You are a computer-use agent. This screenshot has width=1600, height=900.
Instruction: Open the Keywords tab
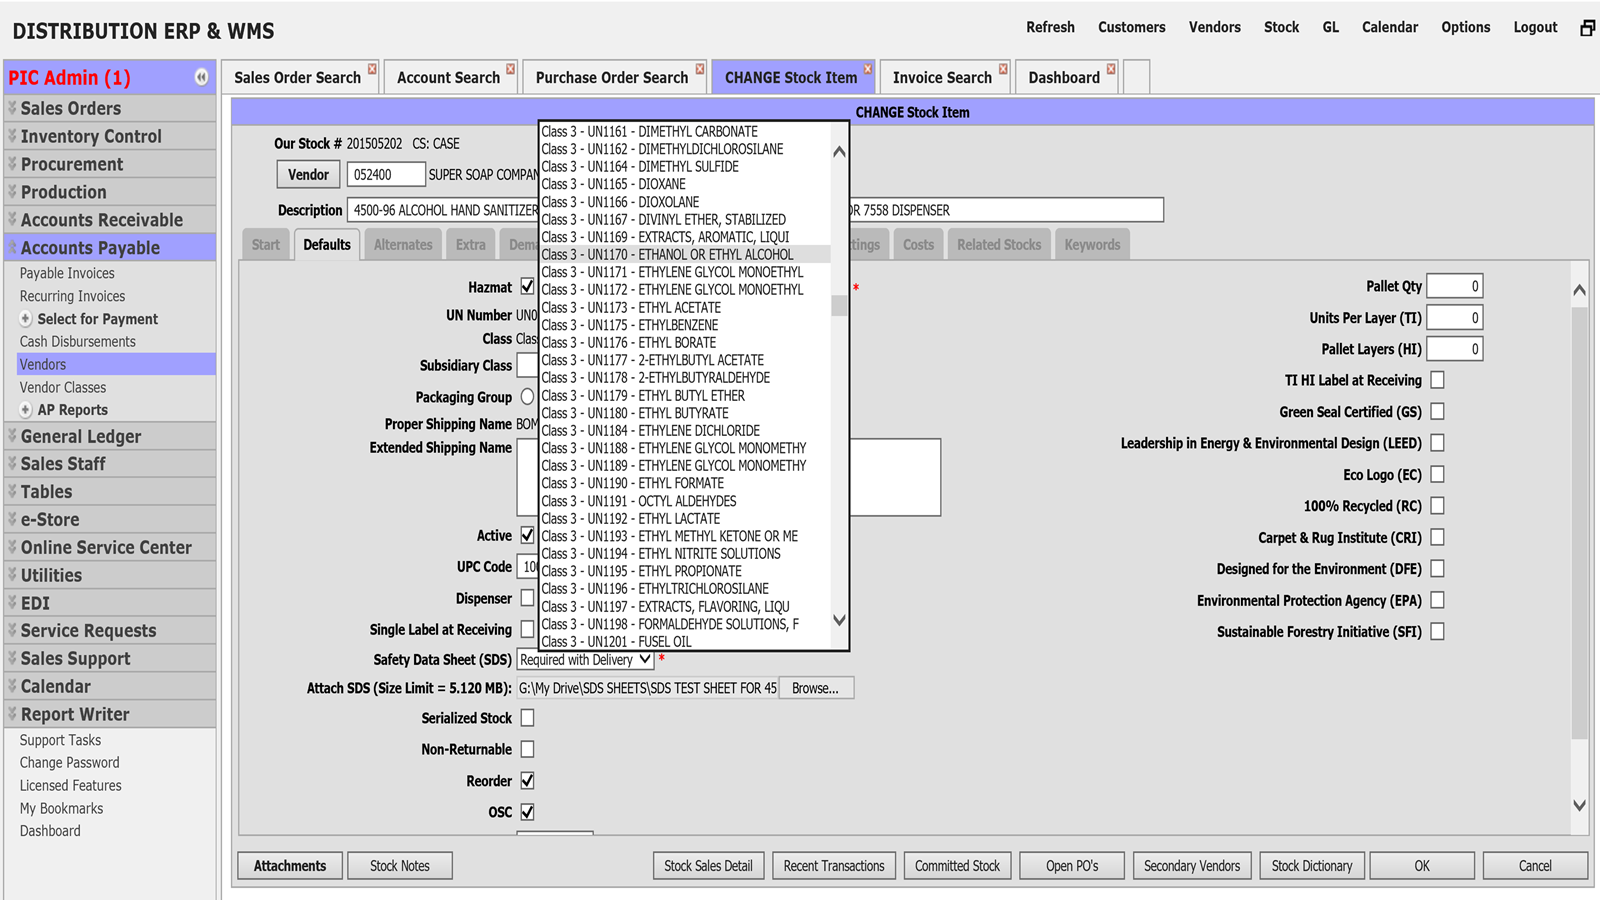[1092, 244]
